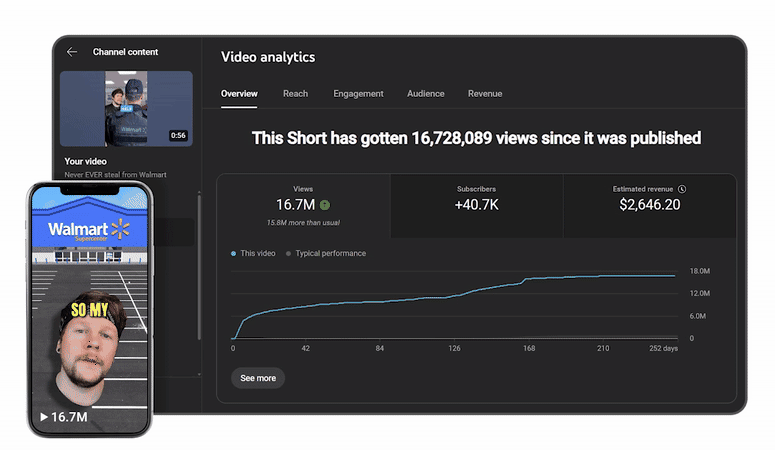Image resolution: width=775 pixels, height=450 pixels.
Task: Click the Walmart Supercenter sign on the phone
Action: tap(89, 230)
